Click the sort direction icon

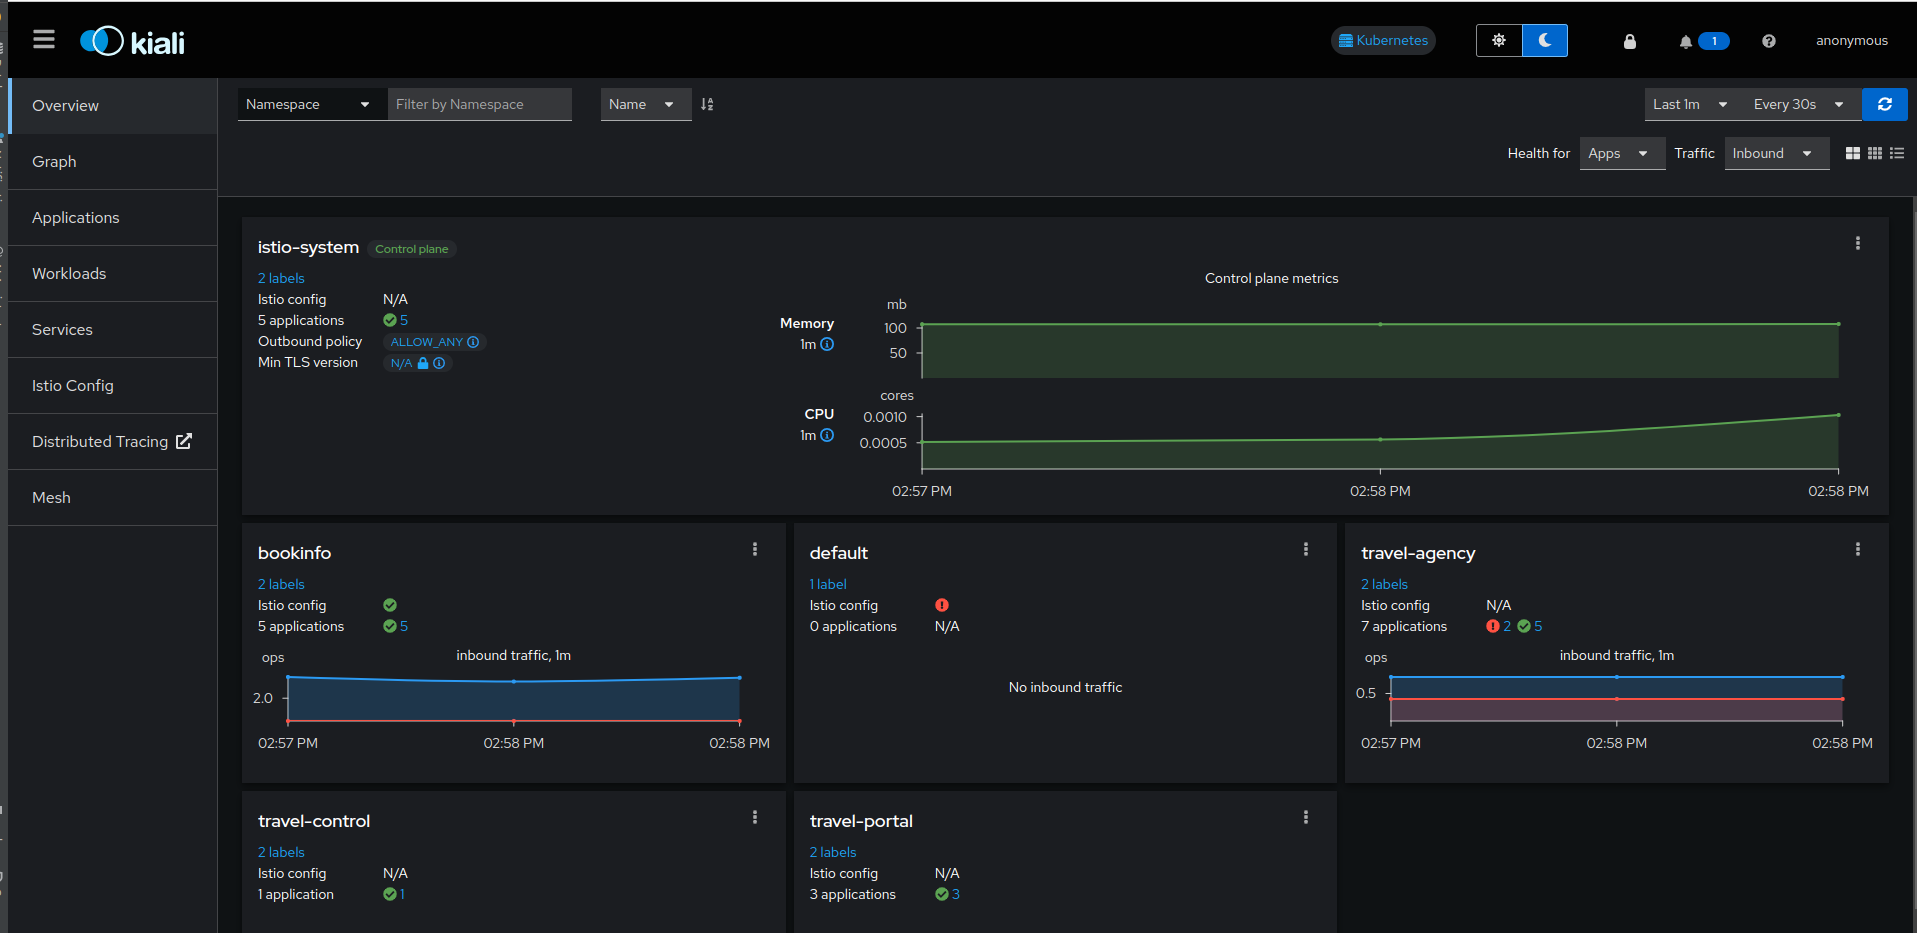[x=707, y=104]
